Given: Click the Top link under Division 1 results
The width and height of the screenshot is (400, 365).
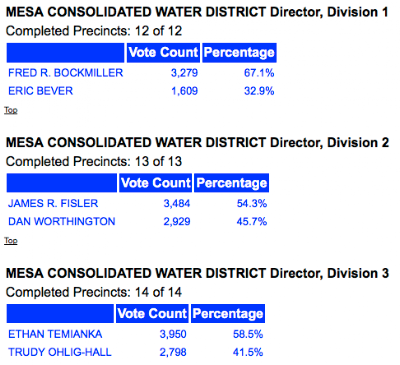Looking at the screenshot, I should 11,110.
